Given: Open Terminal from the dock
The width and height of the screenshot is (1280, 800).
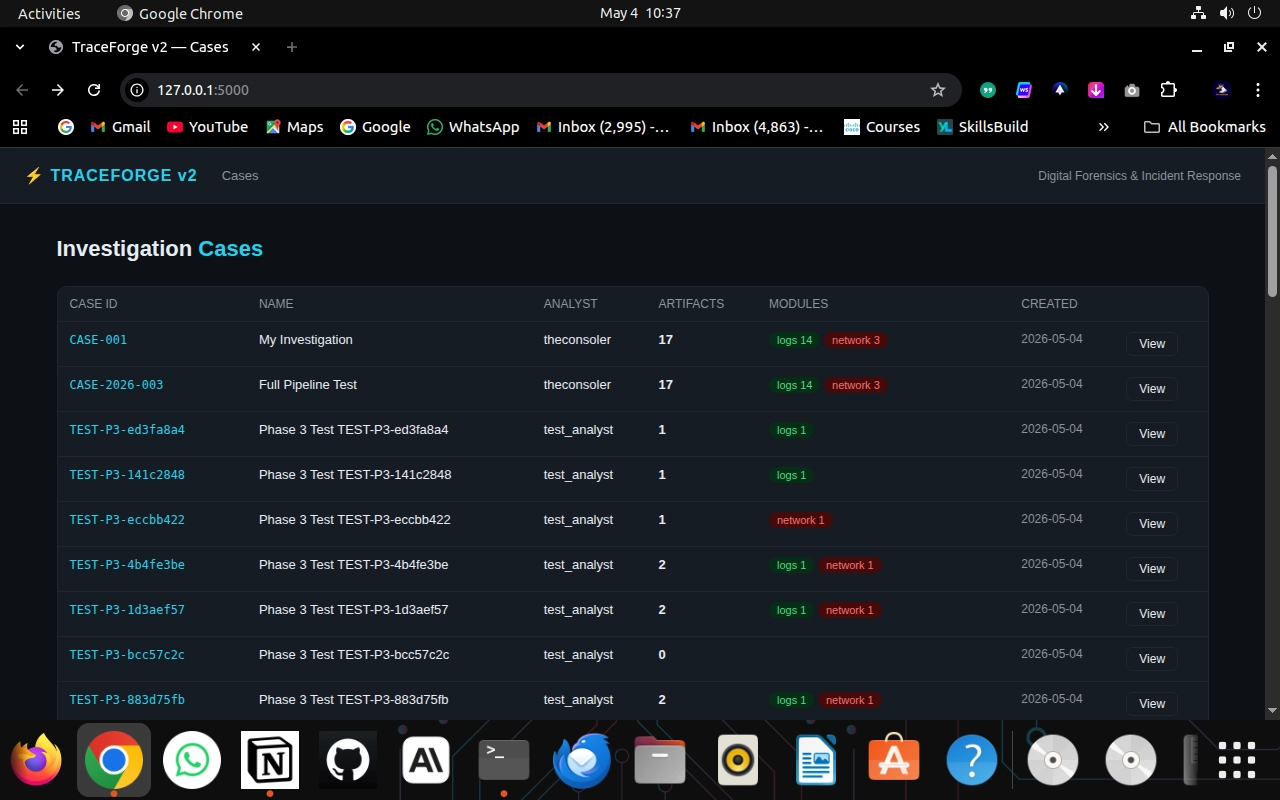Looking at the screenshot, I should (504, 760).
